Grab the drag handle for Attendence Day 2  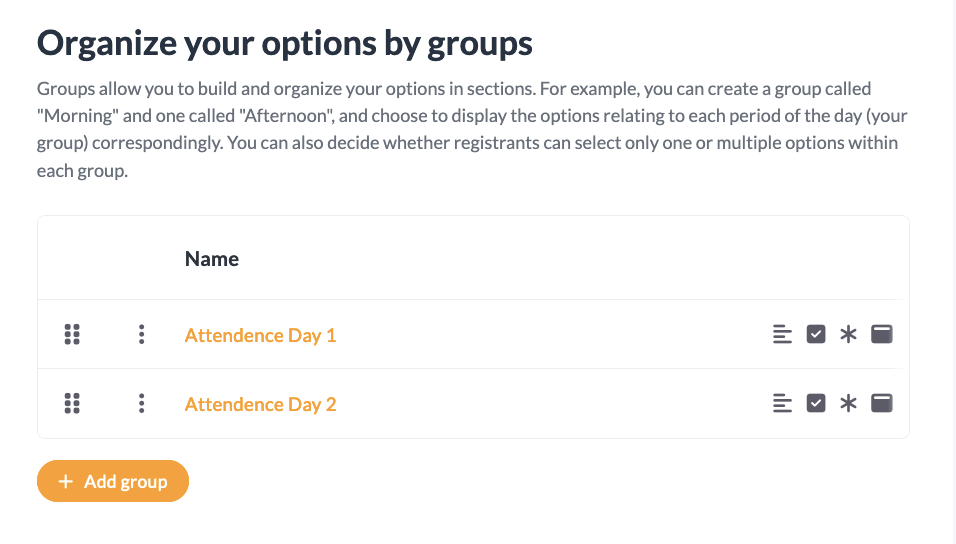(x=72, y=404)
